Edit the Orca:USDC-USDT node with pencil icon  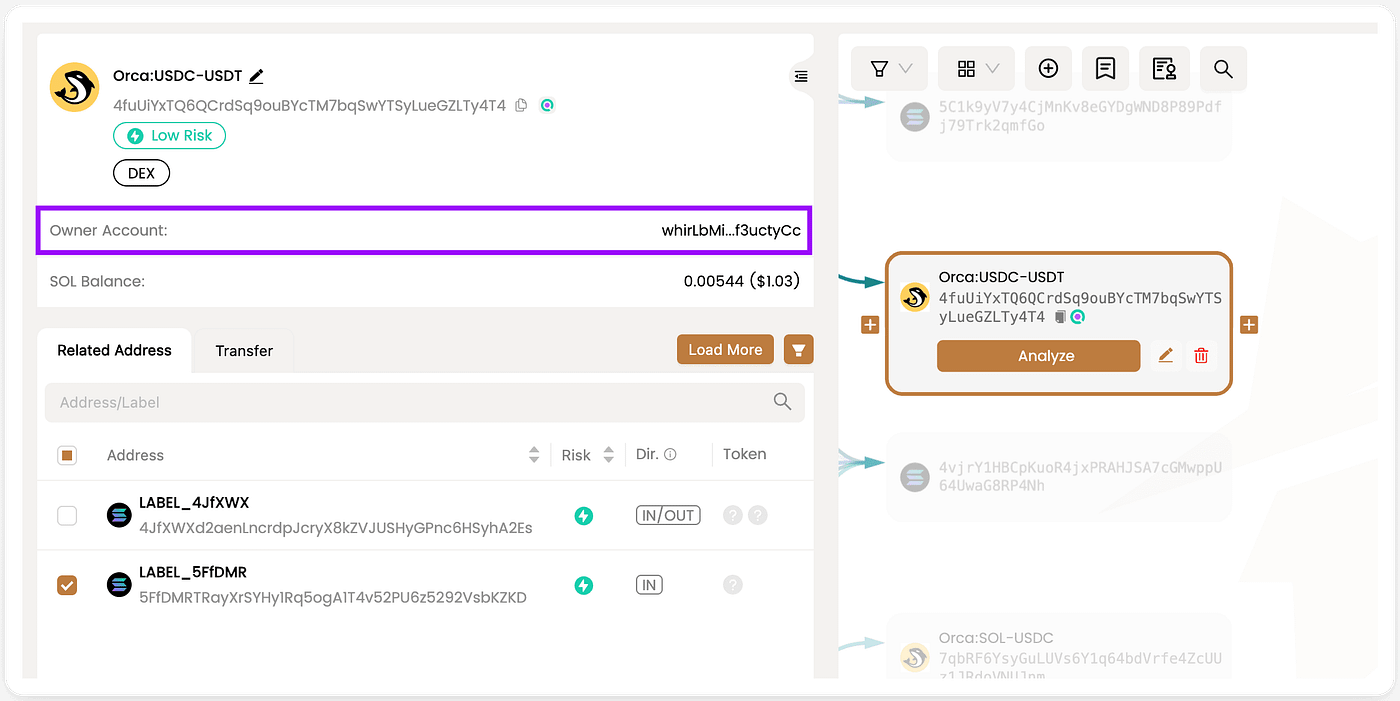[x=1165, y=356]
